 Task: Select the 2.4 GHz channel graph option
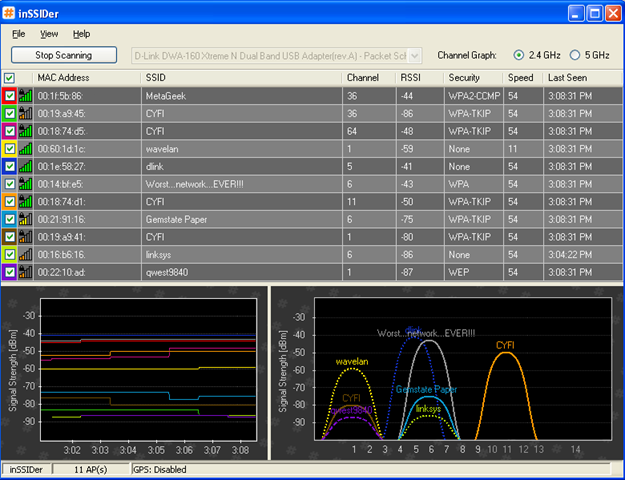[x=518, y=55]
